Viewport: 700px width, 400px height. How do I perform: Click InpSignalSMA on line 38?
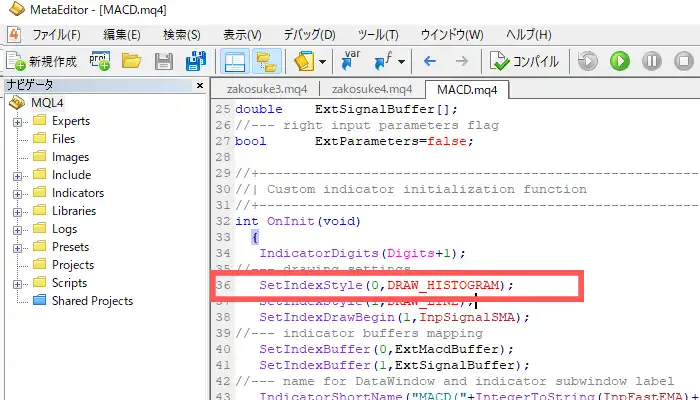tap(467, 317)
